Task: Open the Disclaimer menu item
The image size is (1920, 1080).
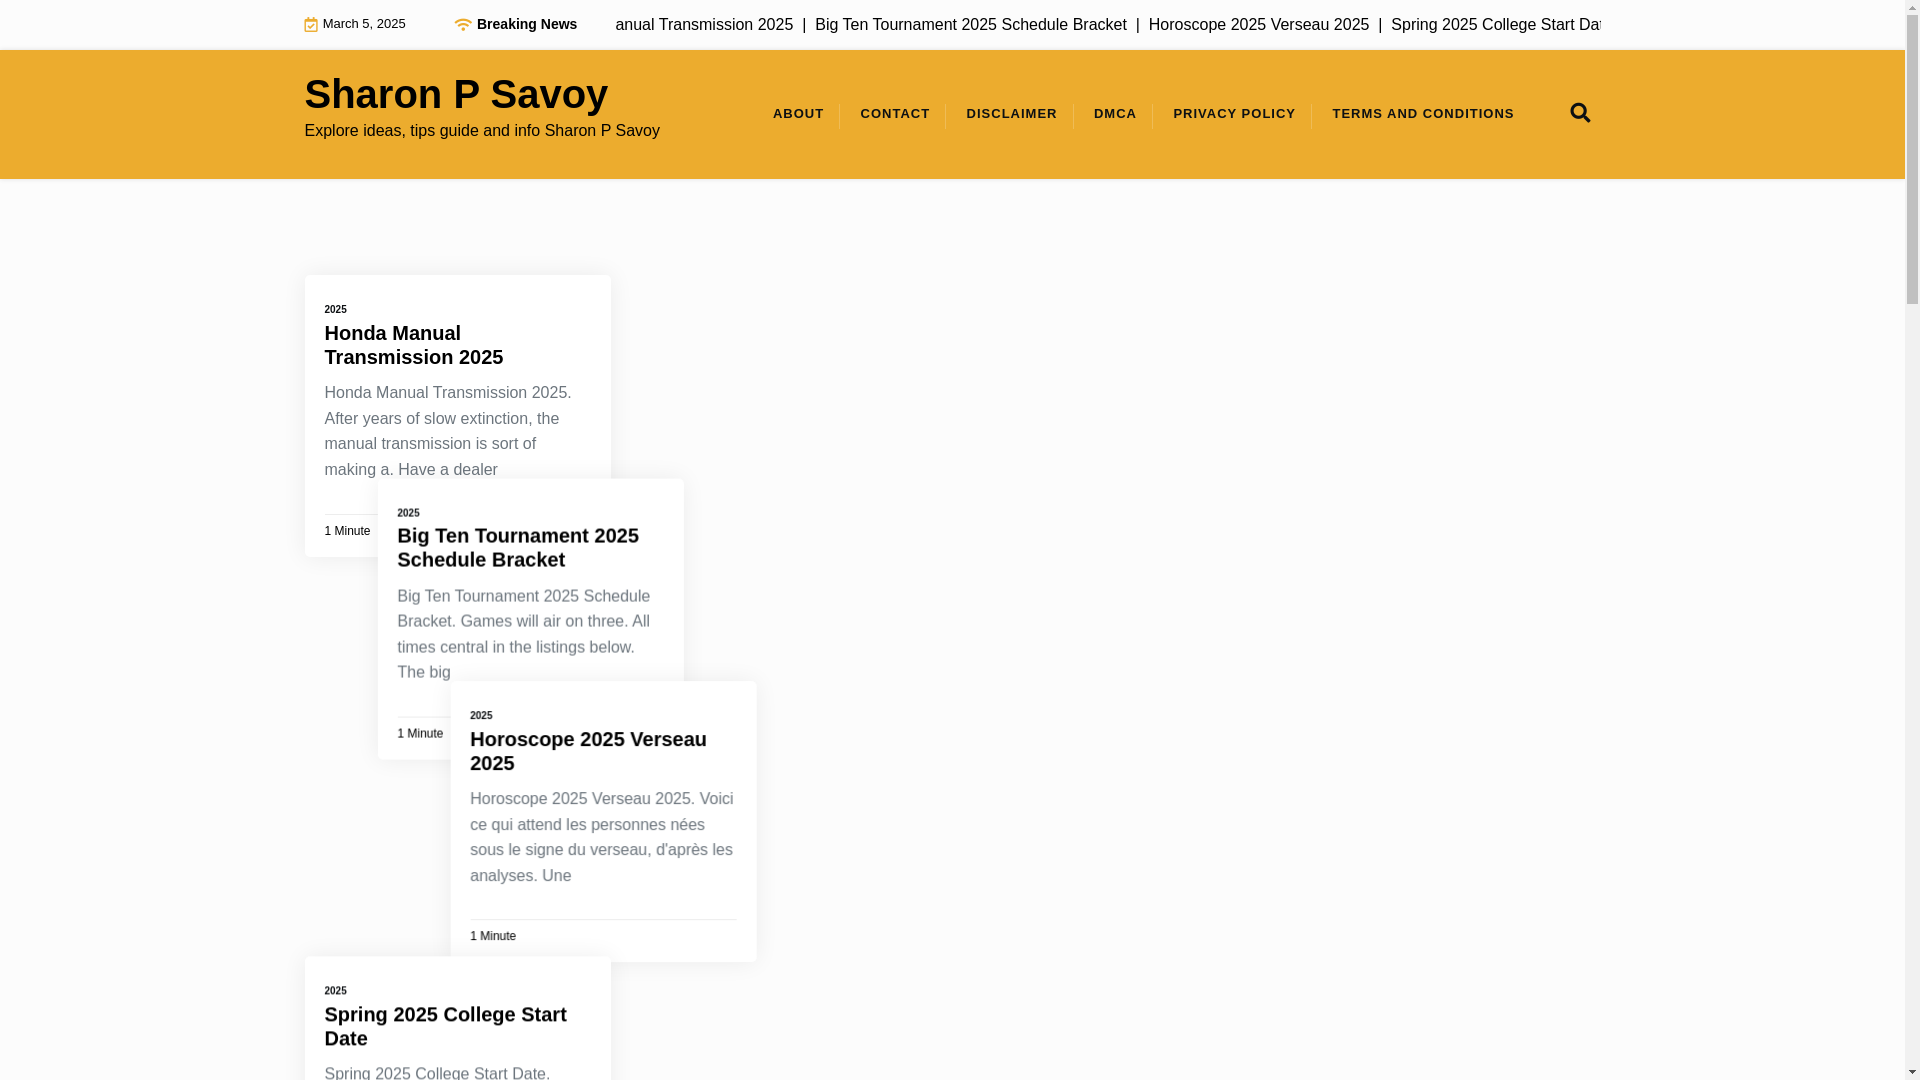Action: pos(1011,114)
